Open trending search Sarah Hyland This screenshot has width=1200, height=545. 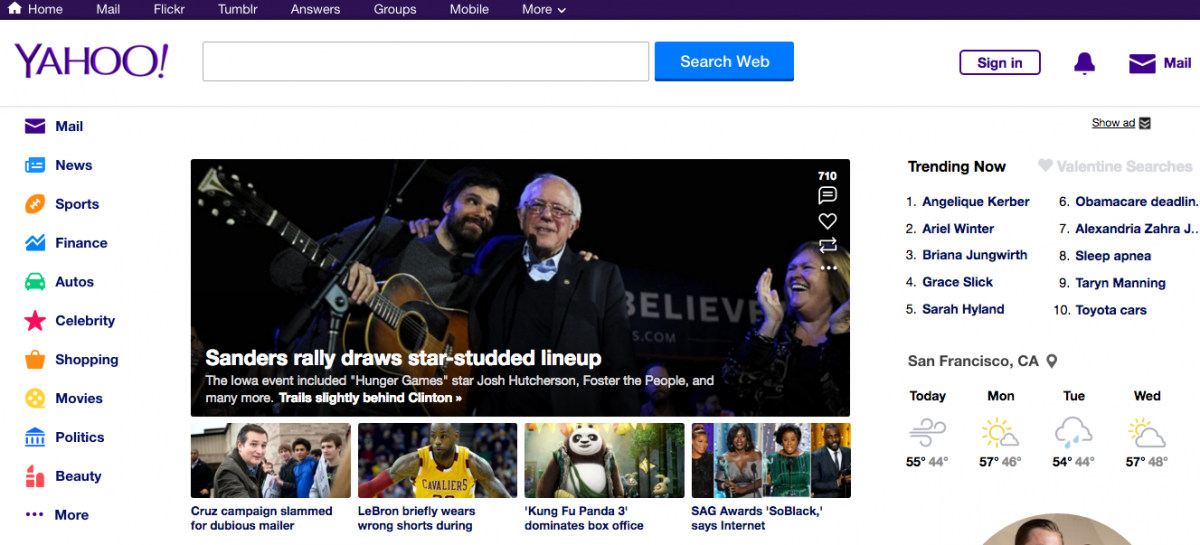[x=963, y=309]
